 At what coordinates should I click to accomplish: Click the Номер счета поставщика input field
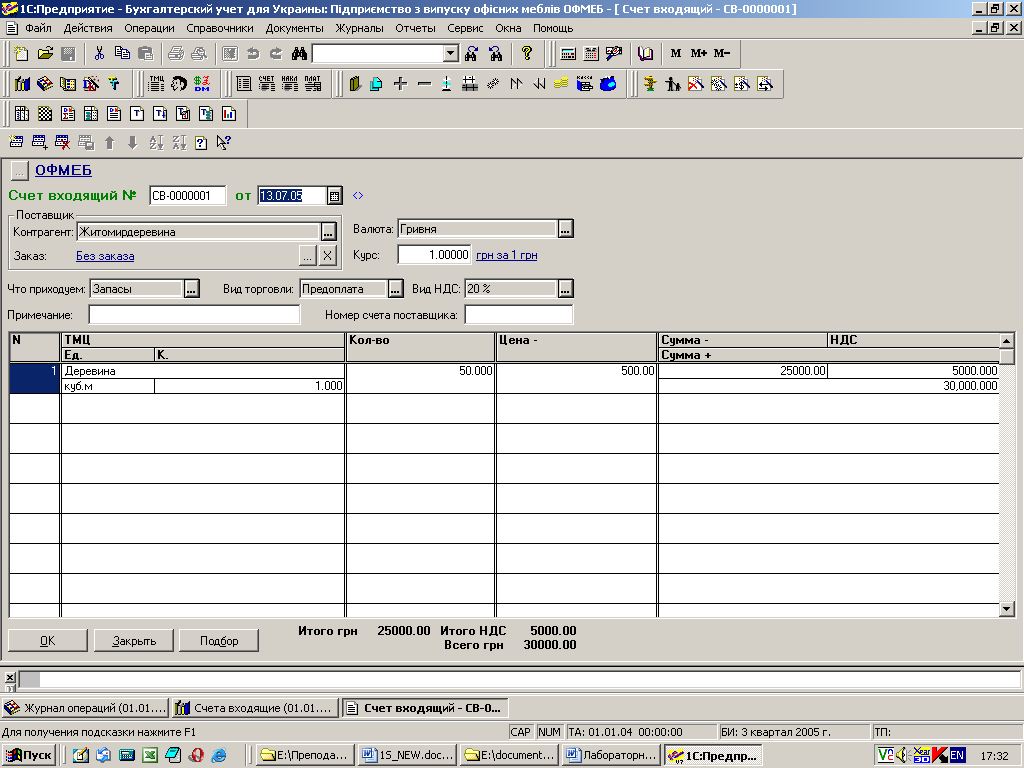click(x=519, y=315)
